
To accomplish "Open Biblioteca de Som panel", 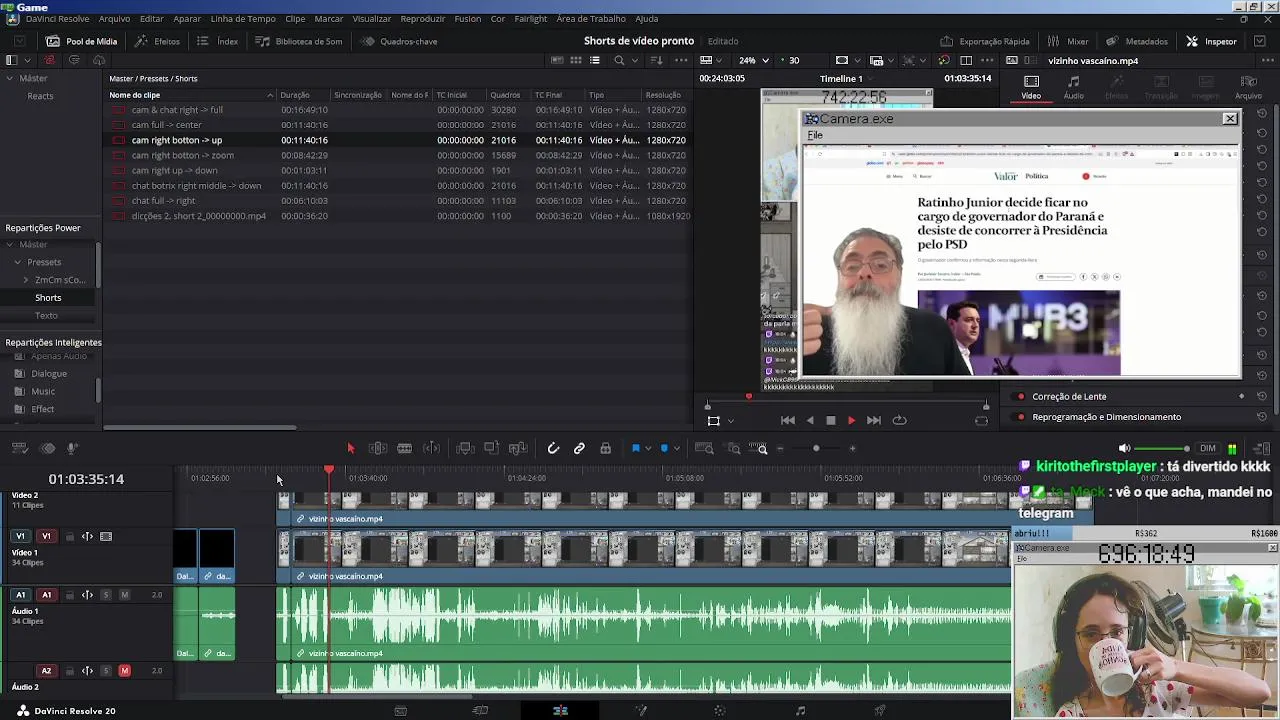I will (299, 41).
